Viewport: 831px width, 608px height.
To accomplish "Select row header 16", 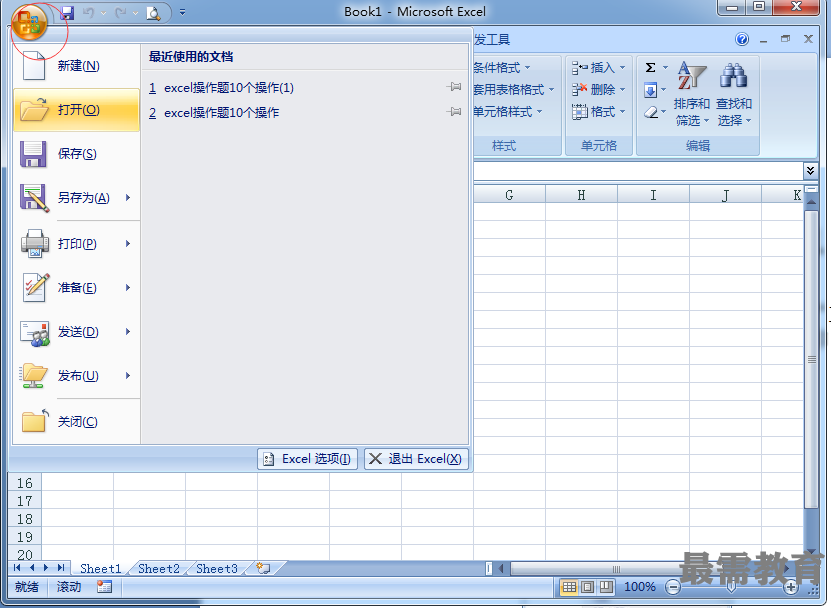I will [x=25, y=483].
